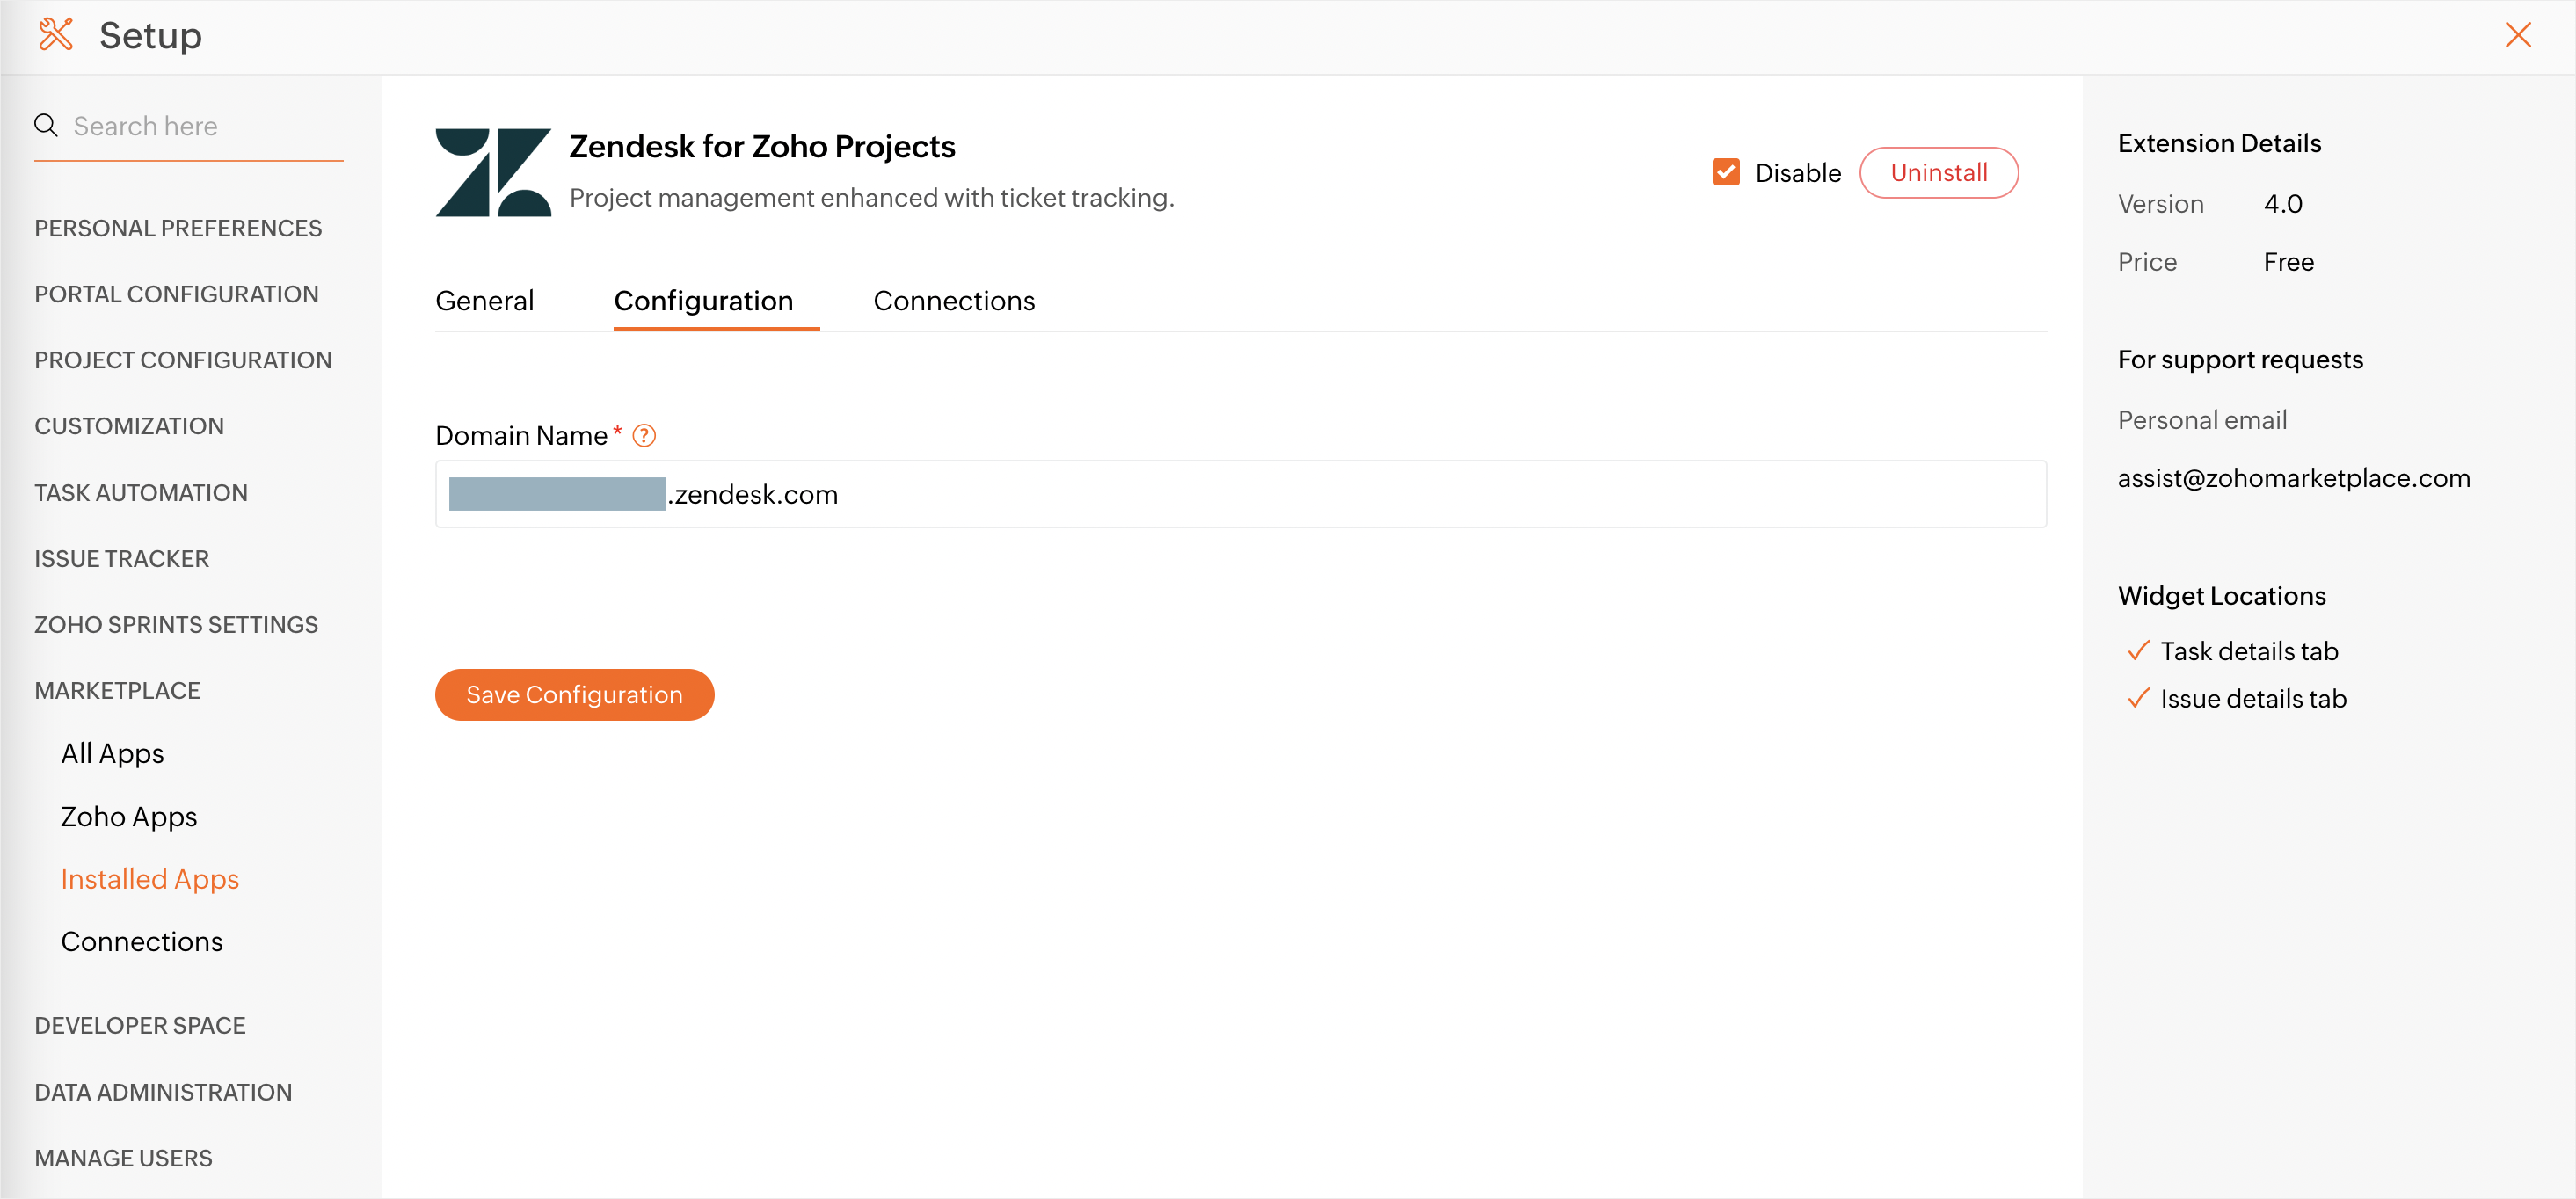Image resolution: width=2576 pixels, height=1199 pixels.
Task: Expand the Personal Preferences section
Action: point(178,228)
